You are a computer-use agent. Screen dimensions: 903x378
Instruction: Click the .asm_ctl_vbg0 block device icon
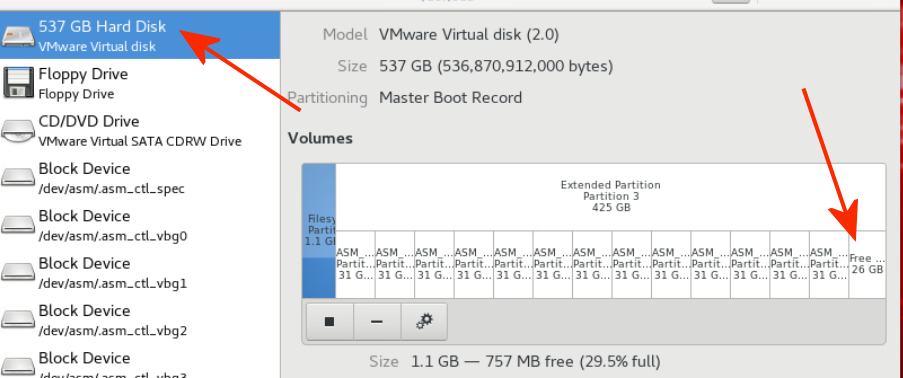click(18, 225)
